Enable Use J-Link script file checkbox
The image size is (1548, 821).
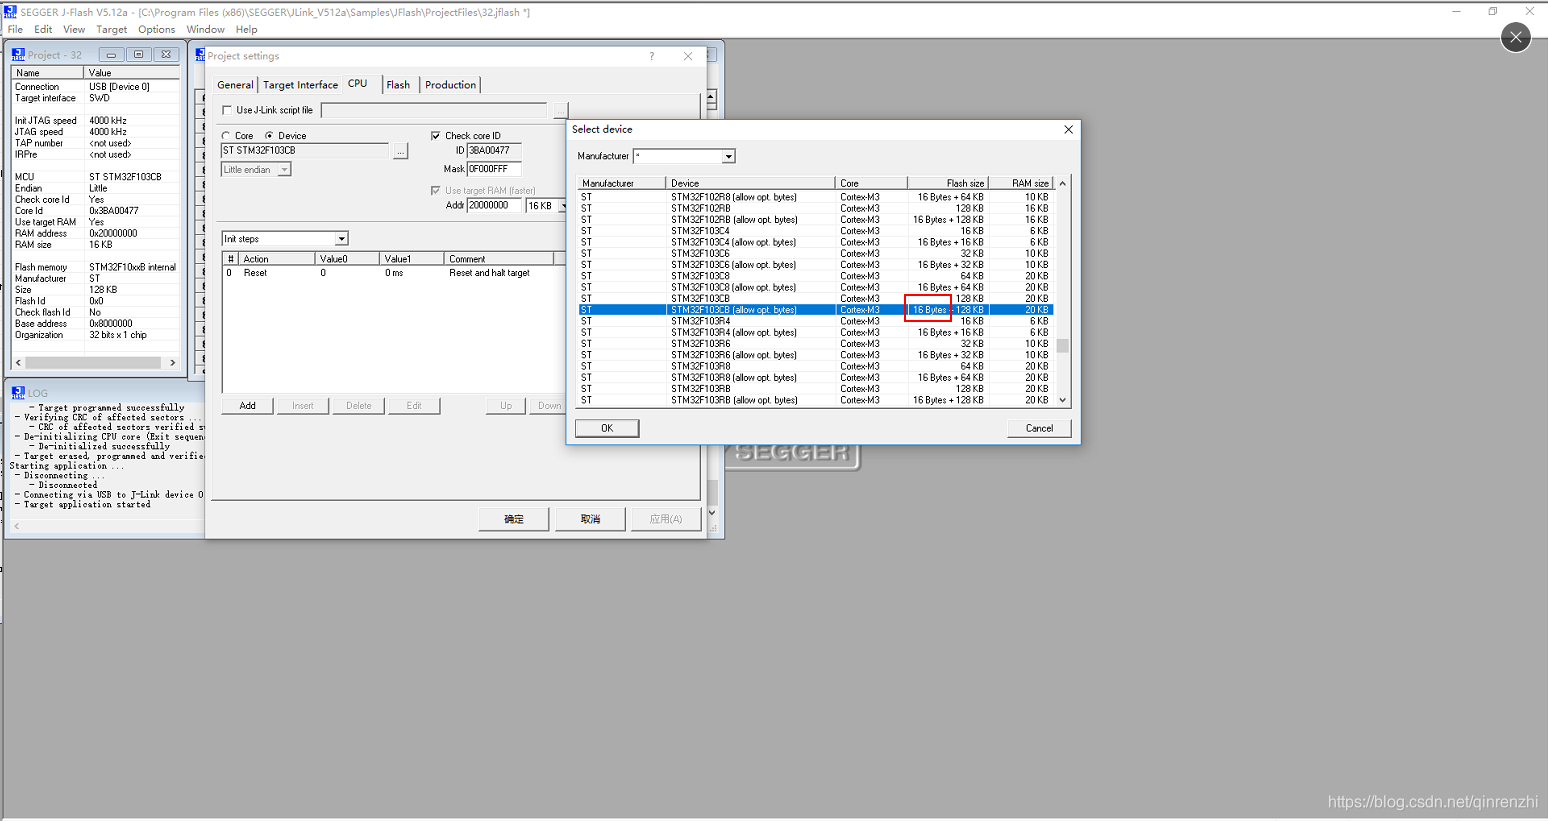(x=227, y=110)
